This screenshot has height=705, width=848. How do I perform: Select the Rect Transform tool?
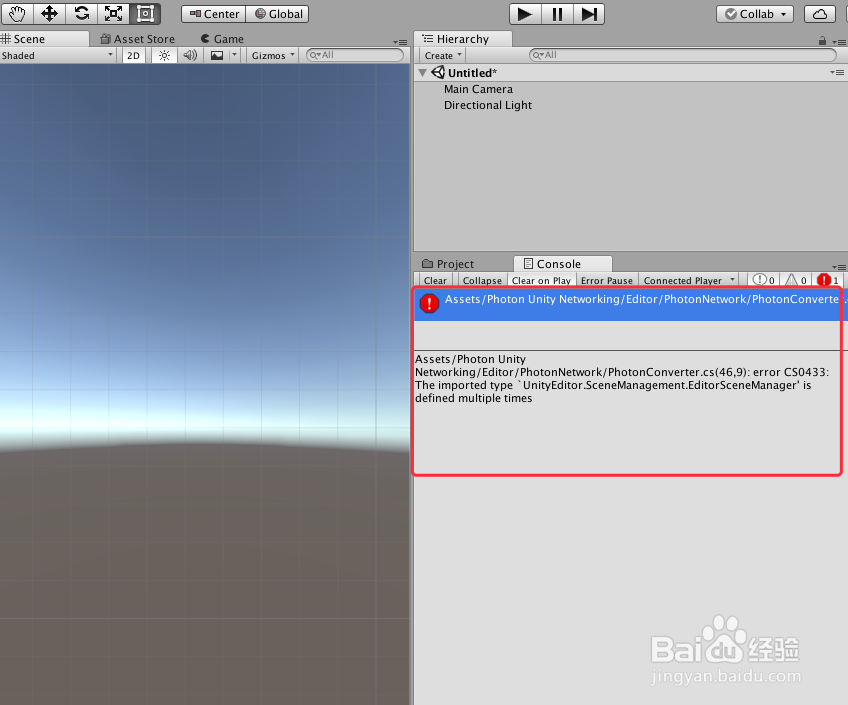(x=145, y=14)
